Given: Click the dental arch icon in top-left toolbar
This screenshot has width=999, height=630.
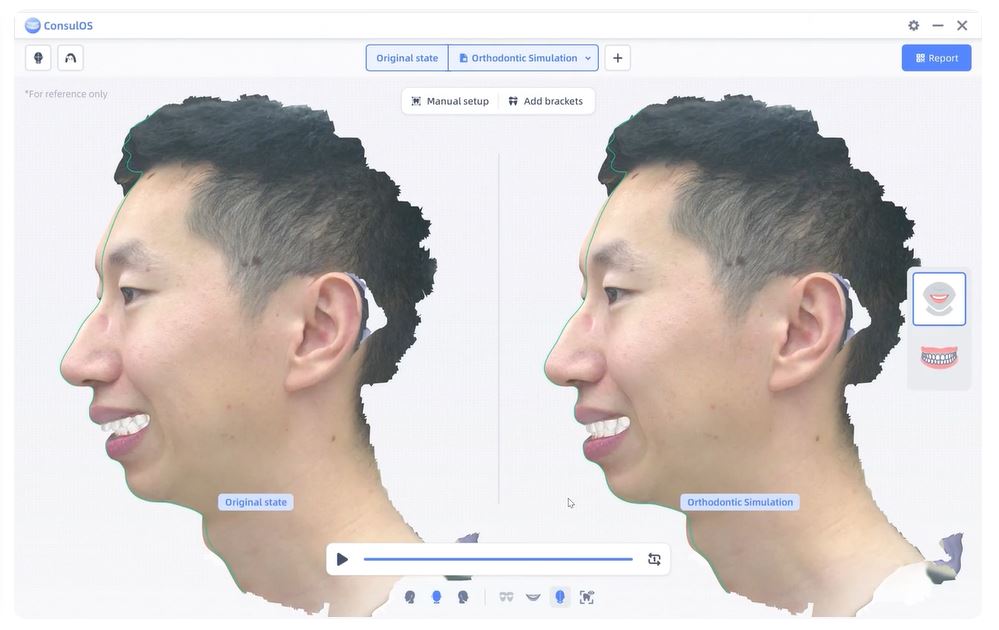Looking at the screenshot, I should 70,58.
